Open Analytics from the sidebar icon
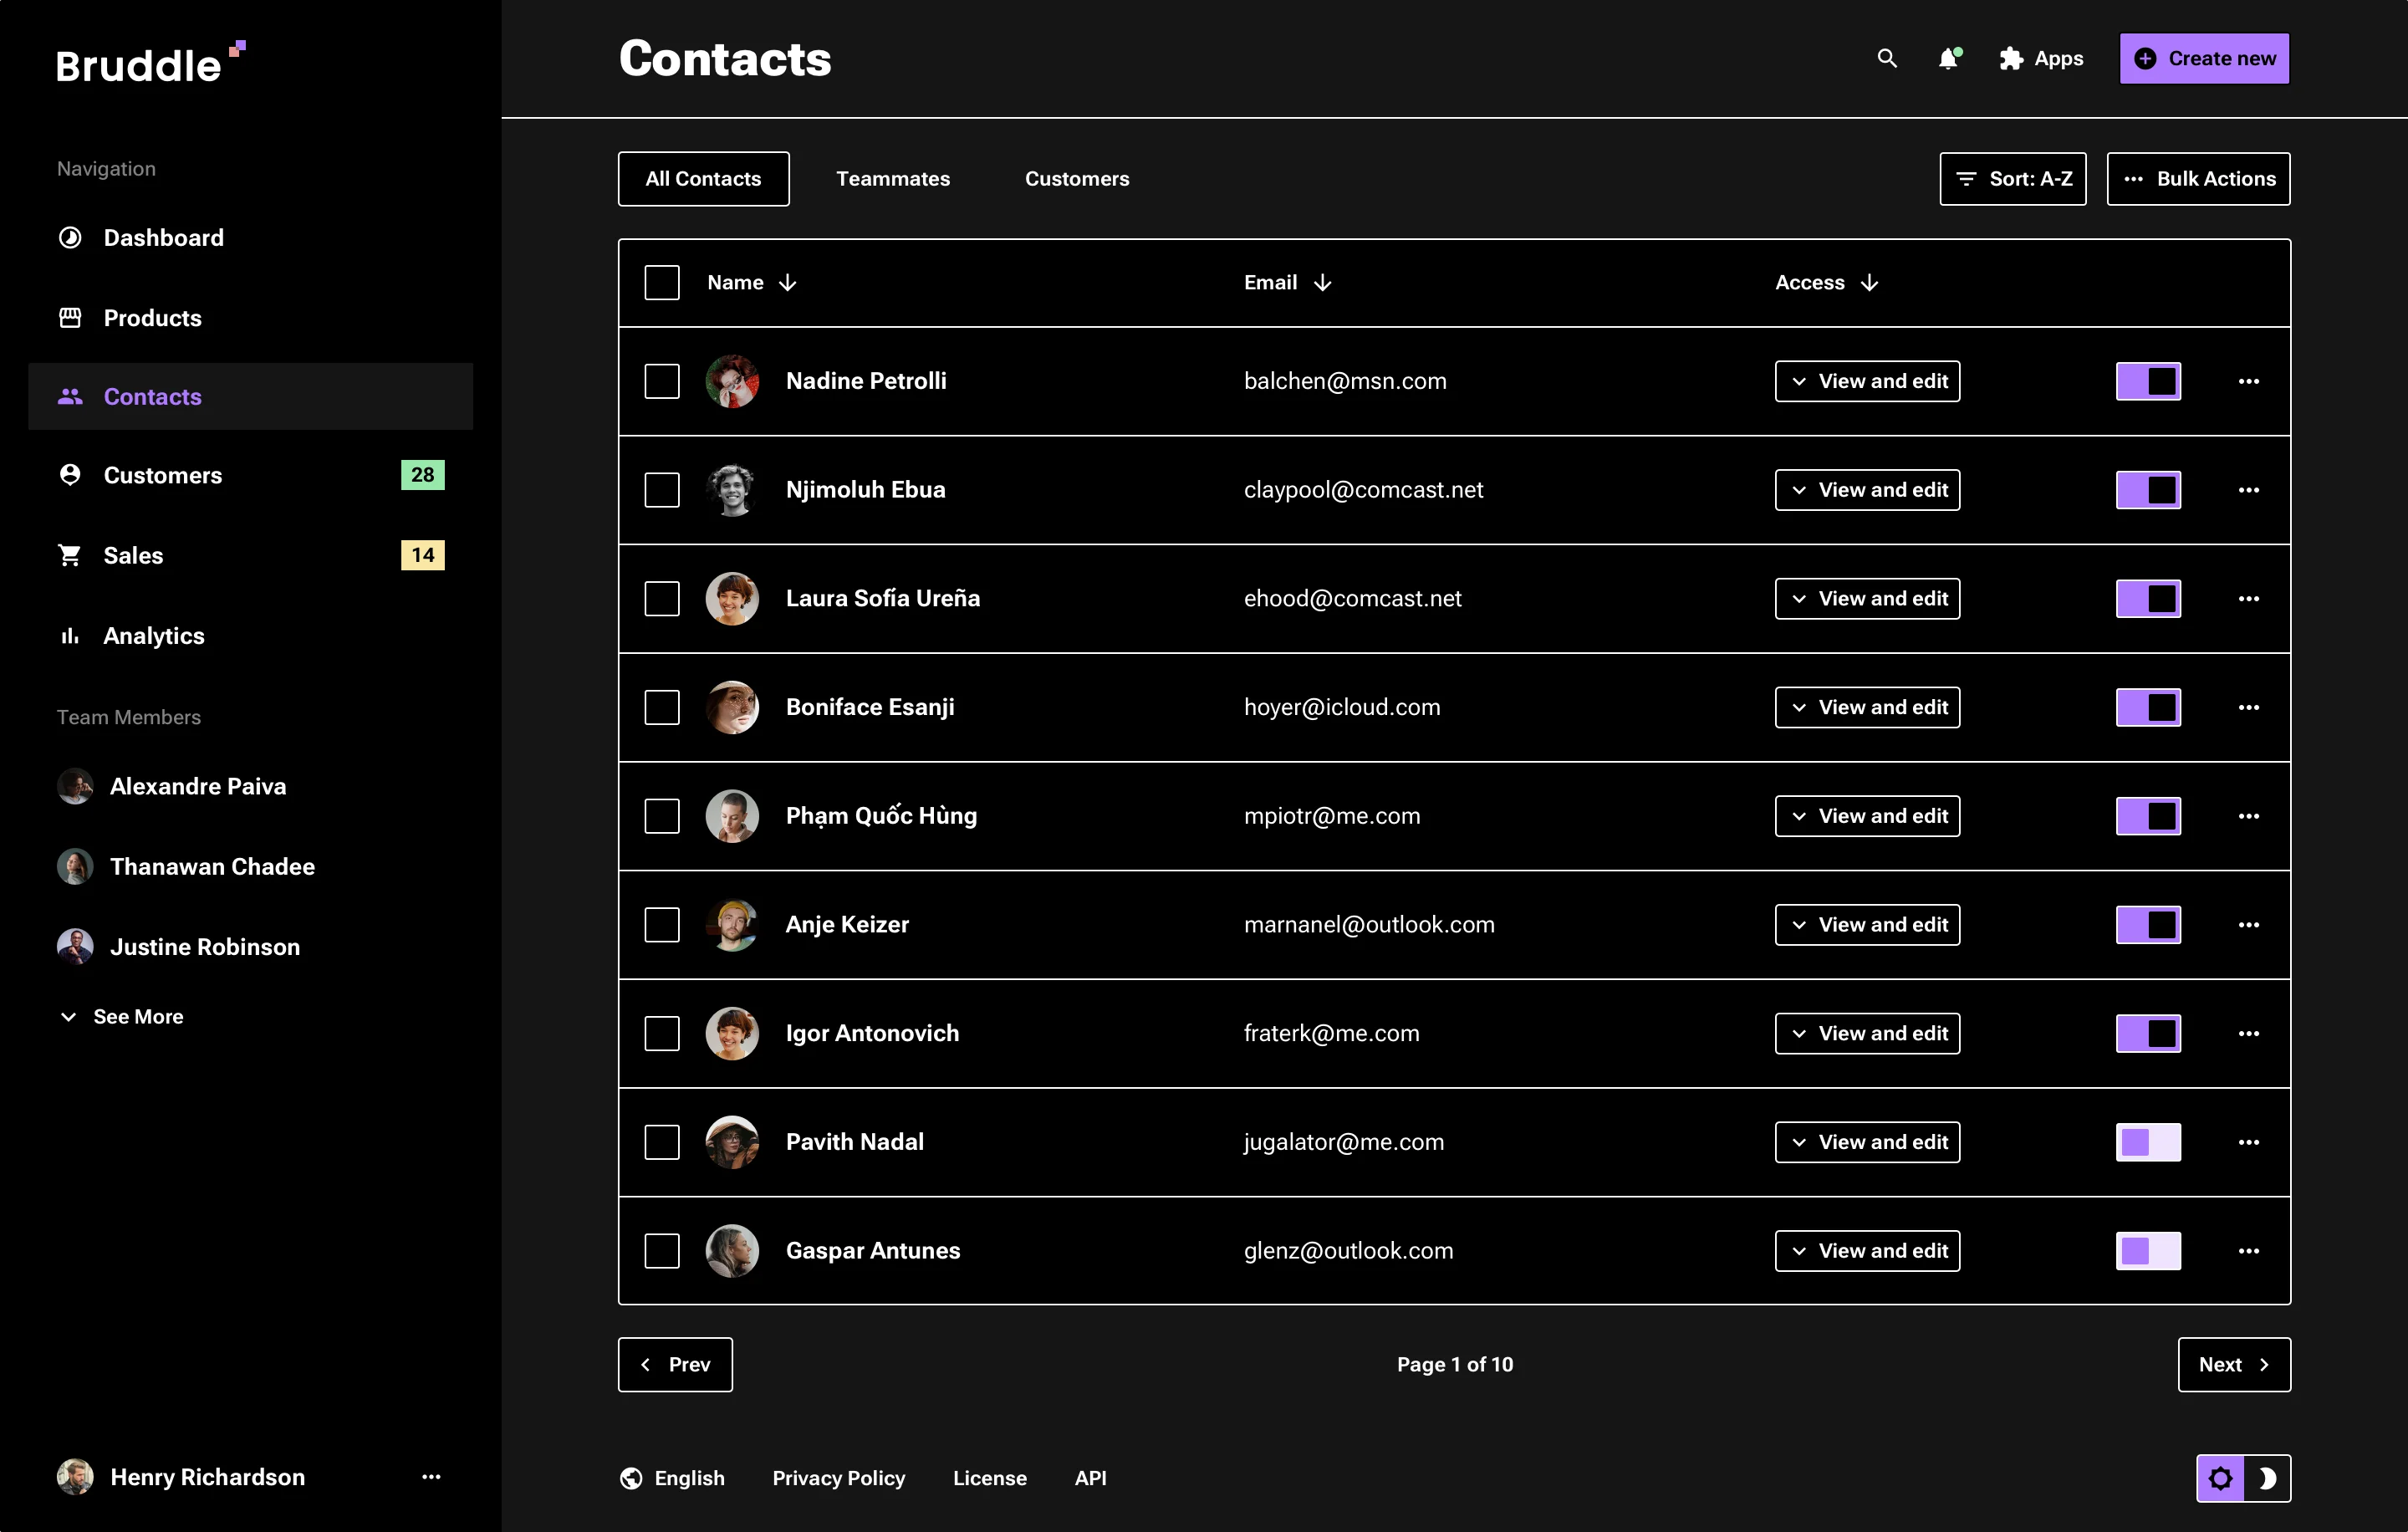Screen dimensions: 2408x1532 (x=70, y=635)
